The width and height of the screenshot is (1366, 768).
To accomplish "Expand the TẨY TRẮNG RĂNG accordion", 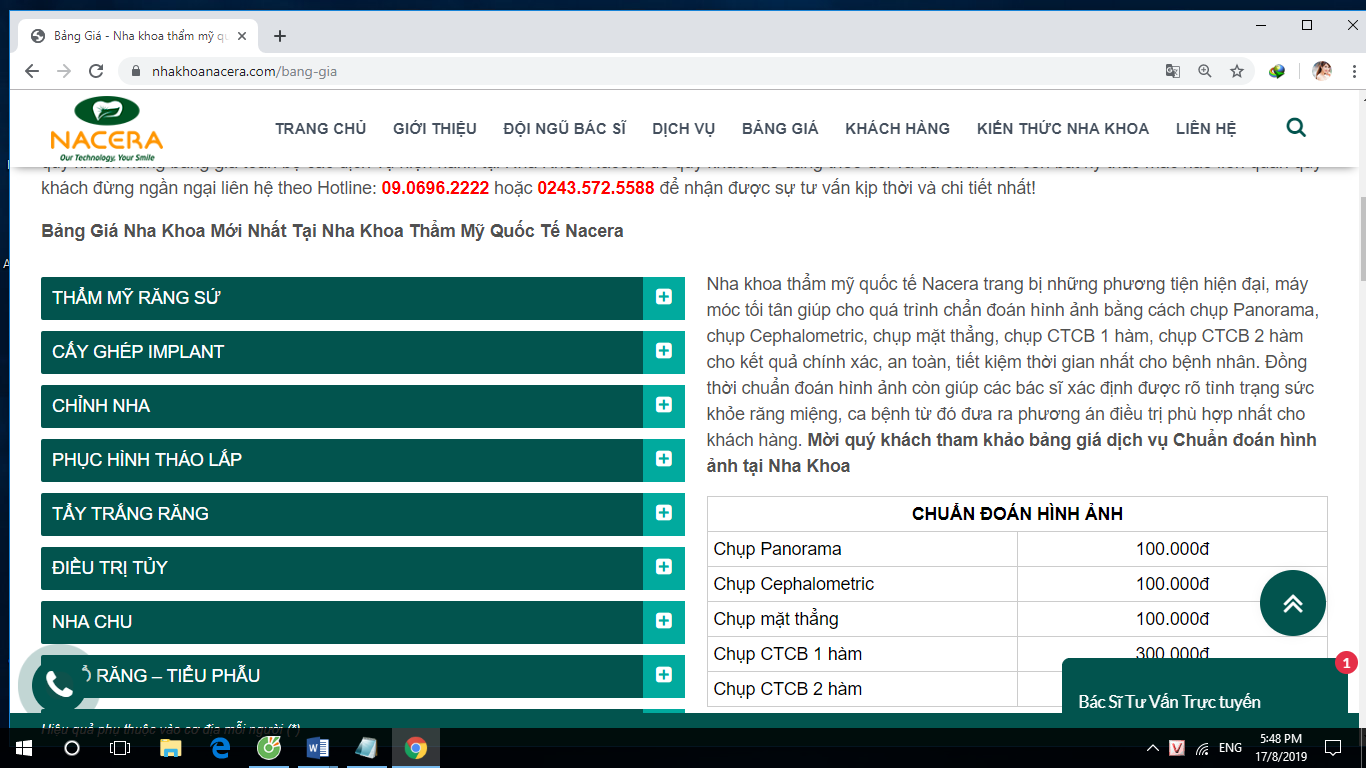I will [663, 513].
